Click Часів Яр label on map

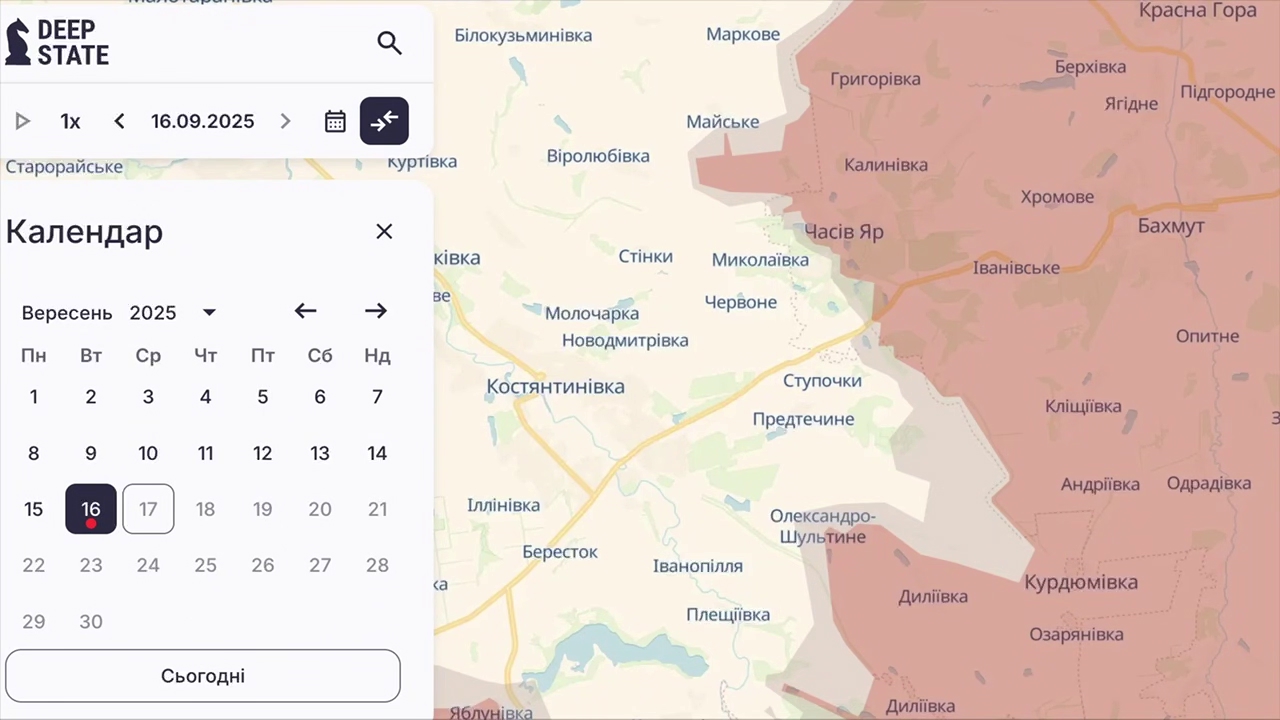coord(845,232)
